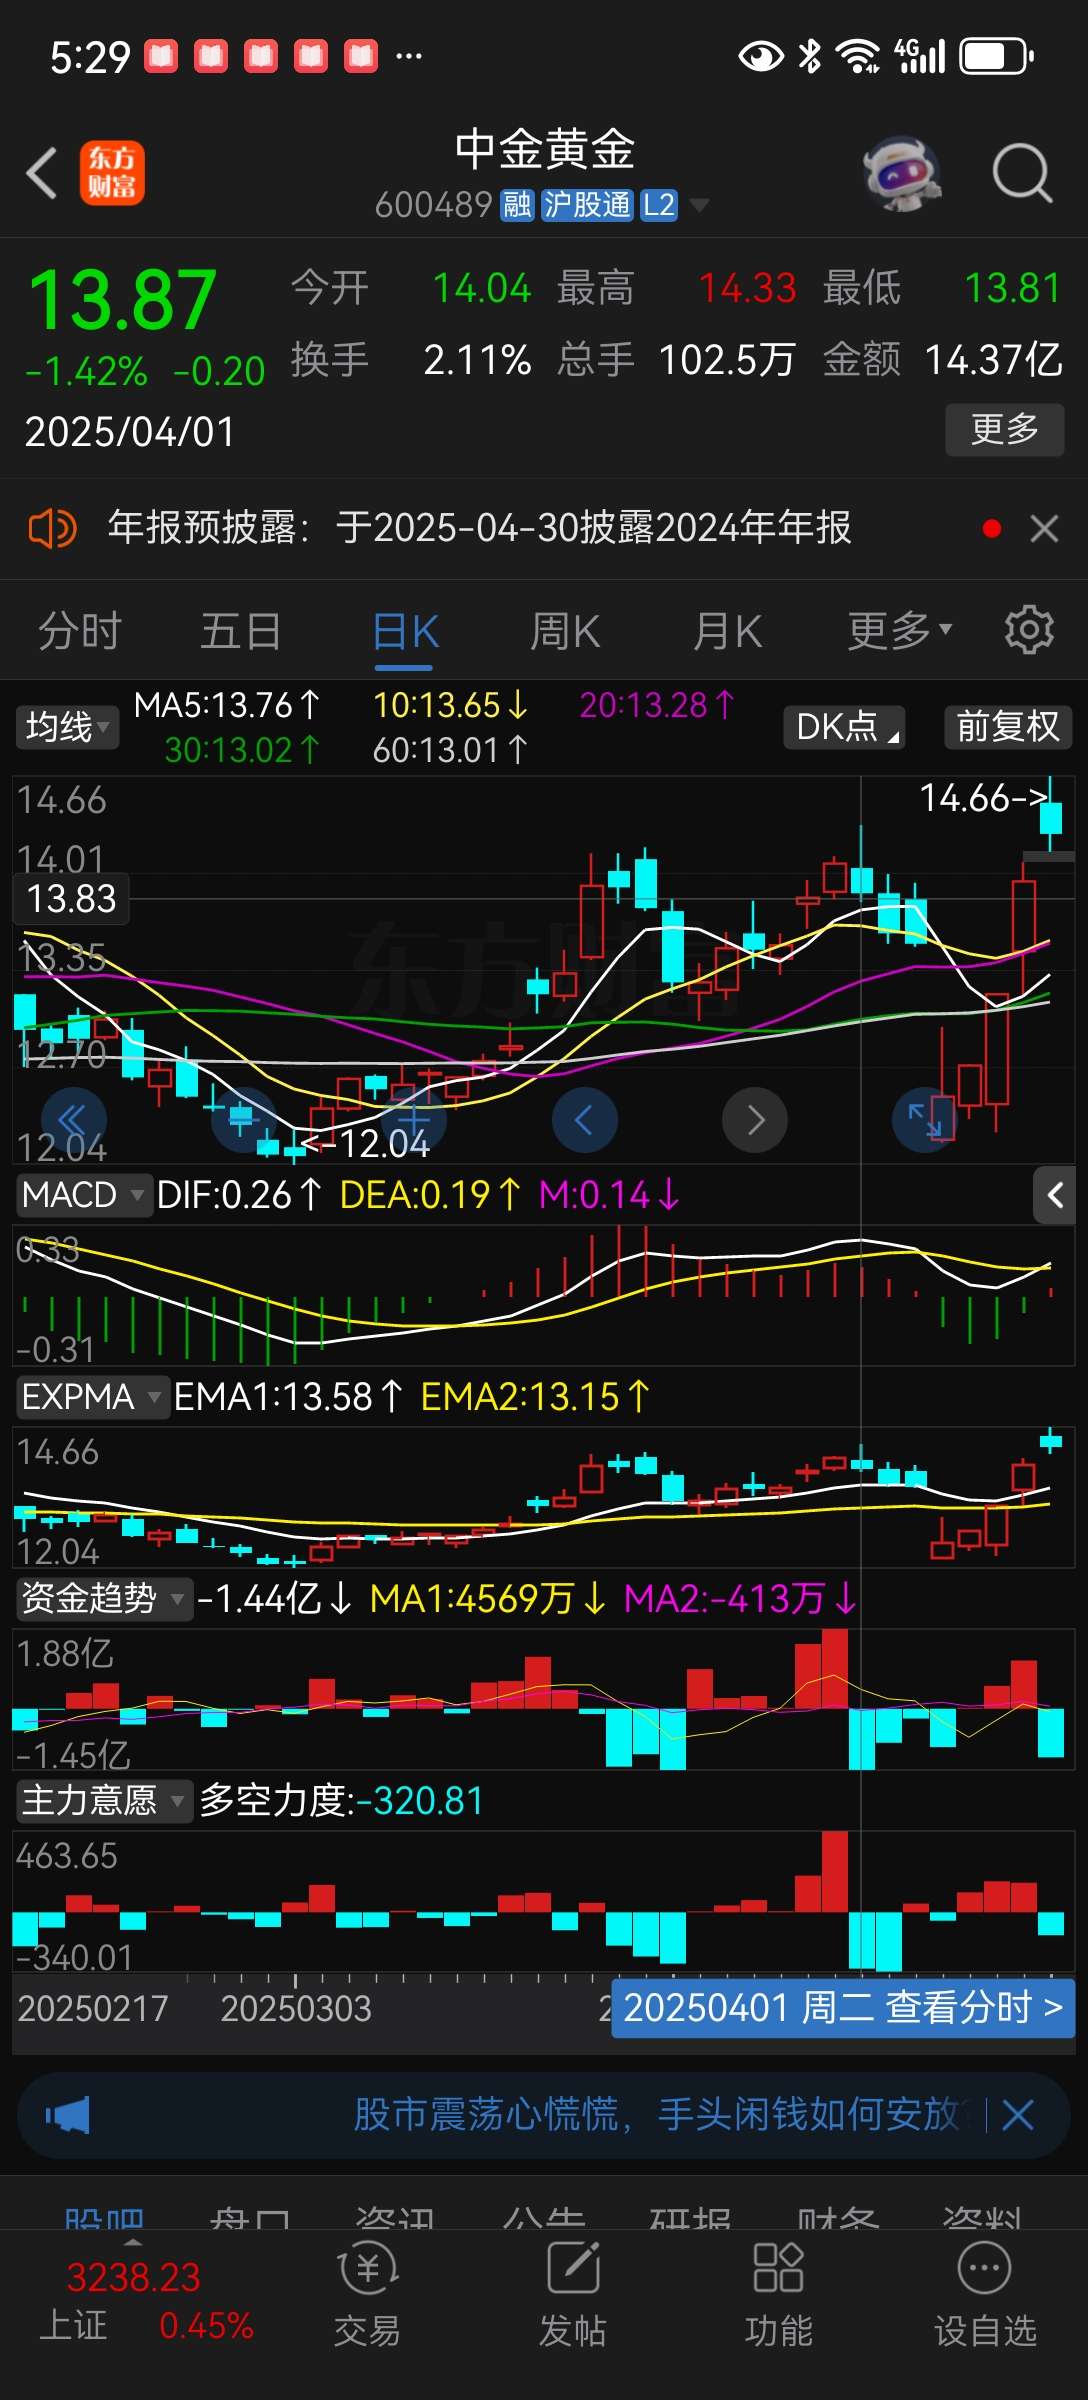
Task: Open the 东方财富 logo icon
Action: point(112,173)
